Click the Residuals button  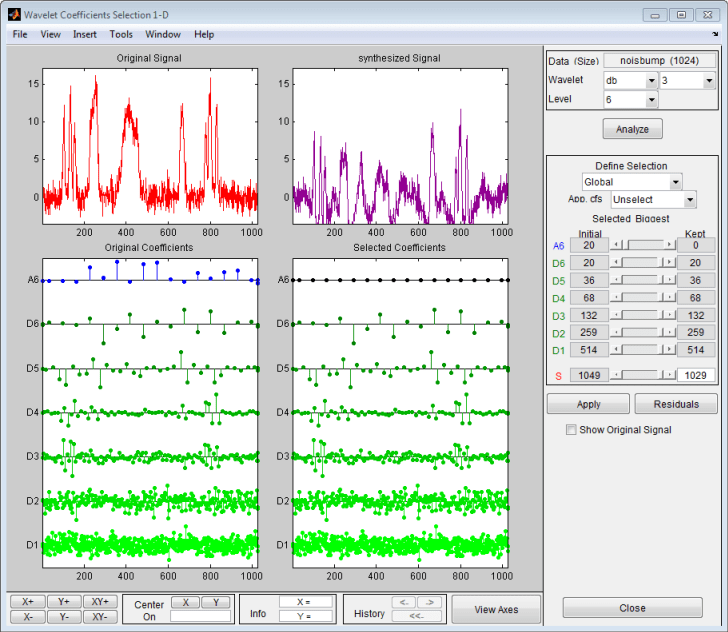[x=675, y=404]
